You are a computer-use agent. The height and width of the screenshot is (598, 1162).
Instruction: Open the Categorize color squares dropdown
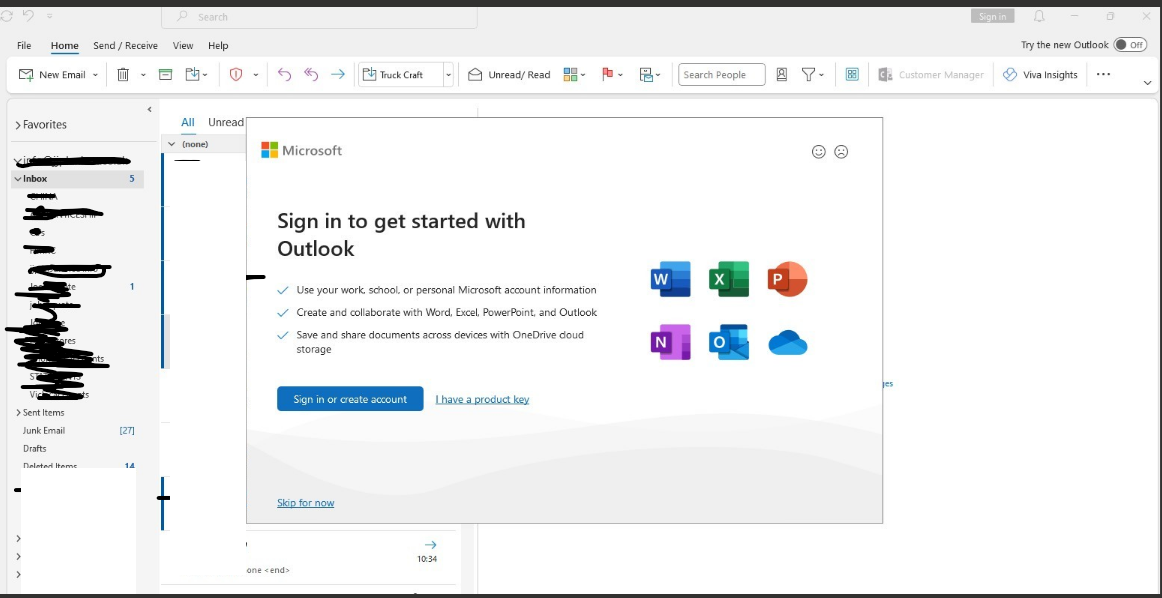click(574, 75)
